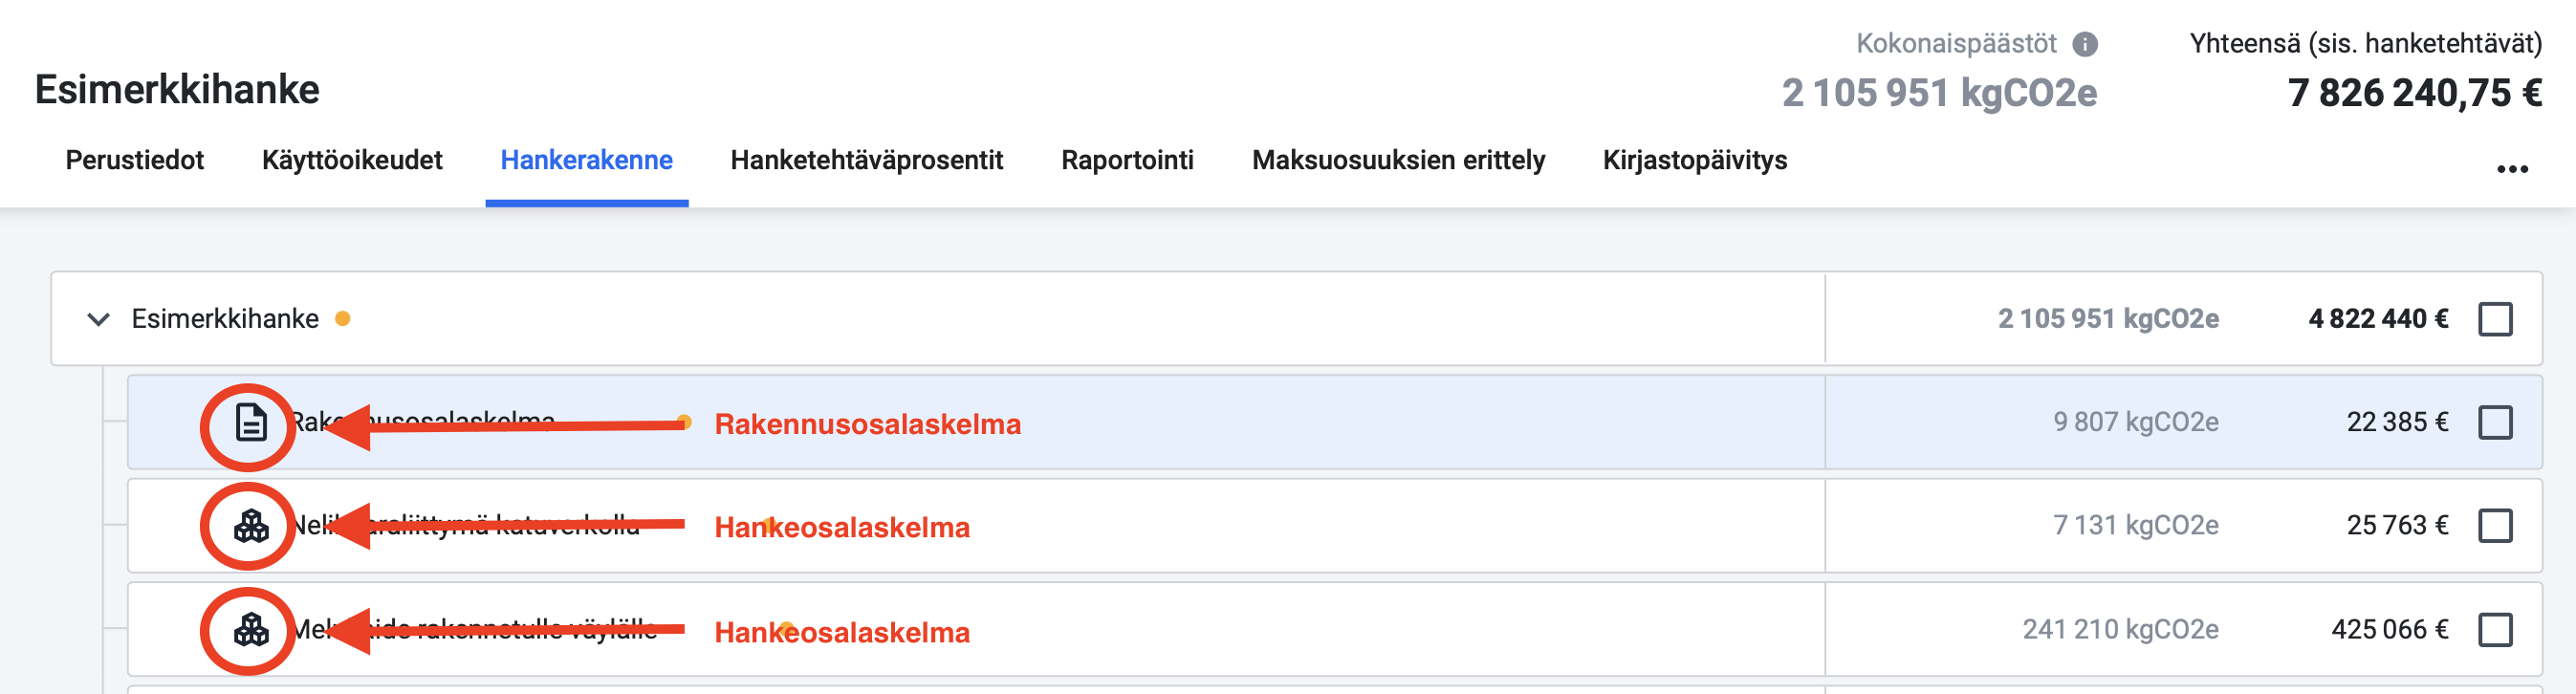
Task: Tick the checkbox in the 25 763 € row
Action: click(2496, 525)
